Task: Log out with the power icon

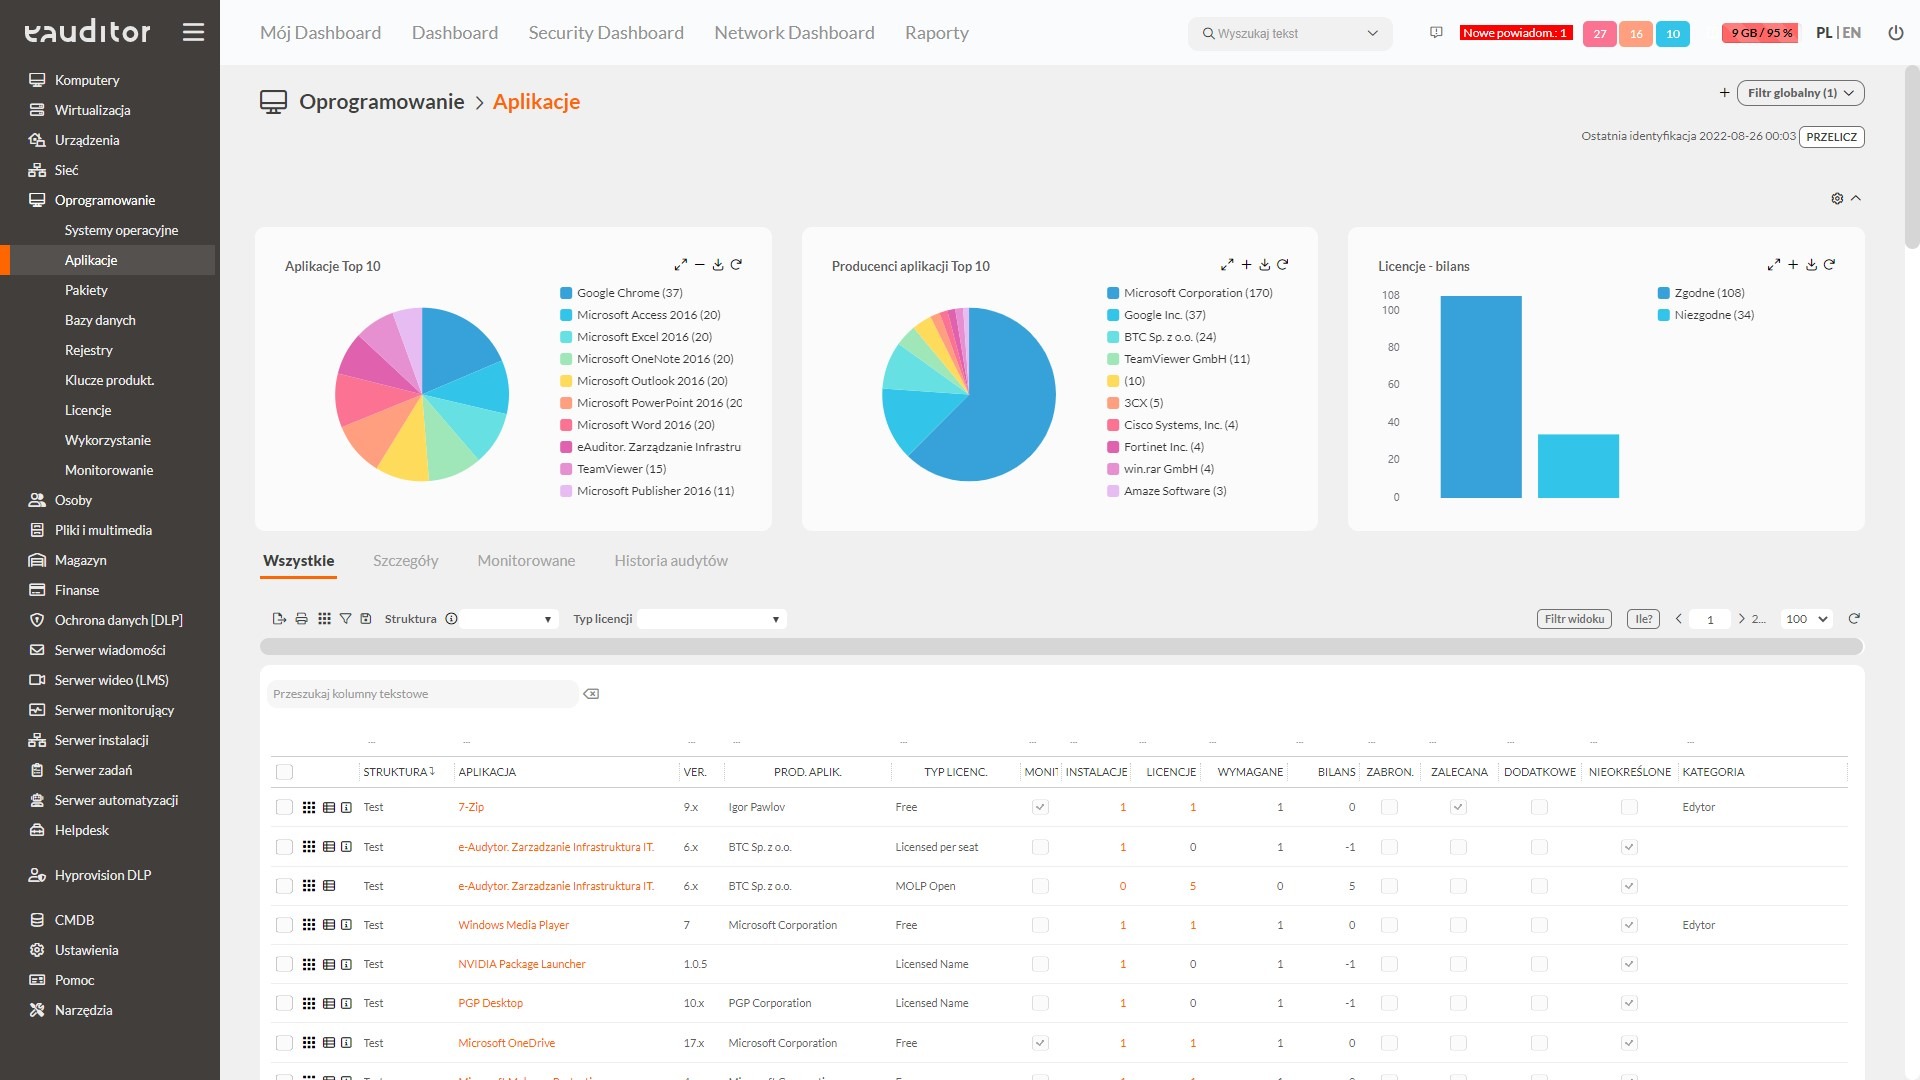Action: point(1895,33)
